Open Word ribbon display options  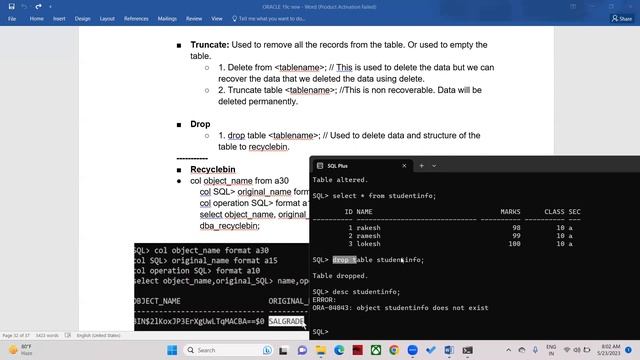573,7
